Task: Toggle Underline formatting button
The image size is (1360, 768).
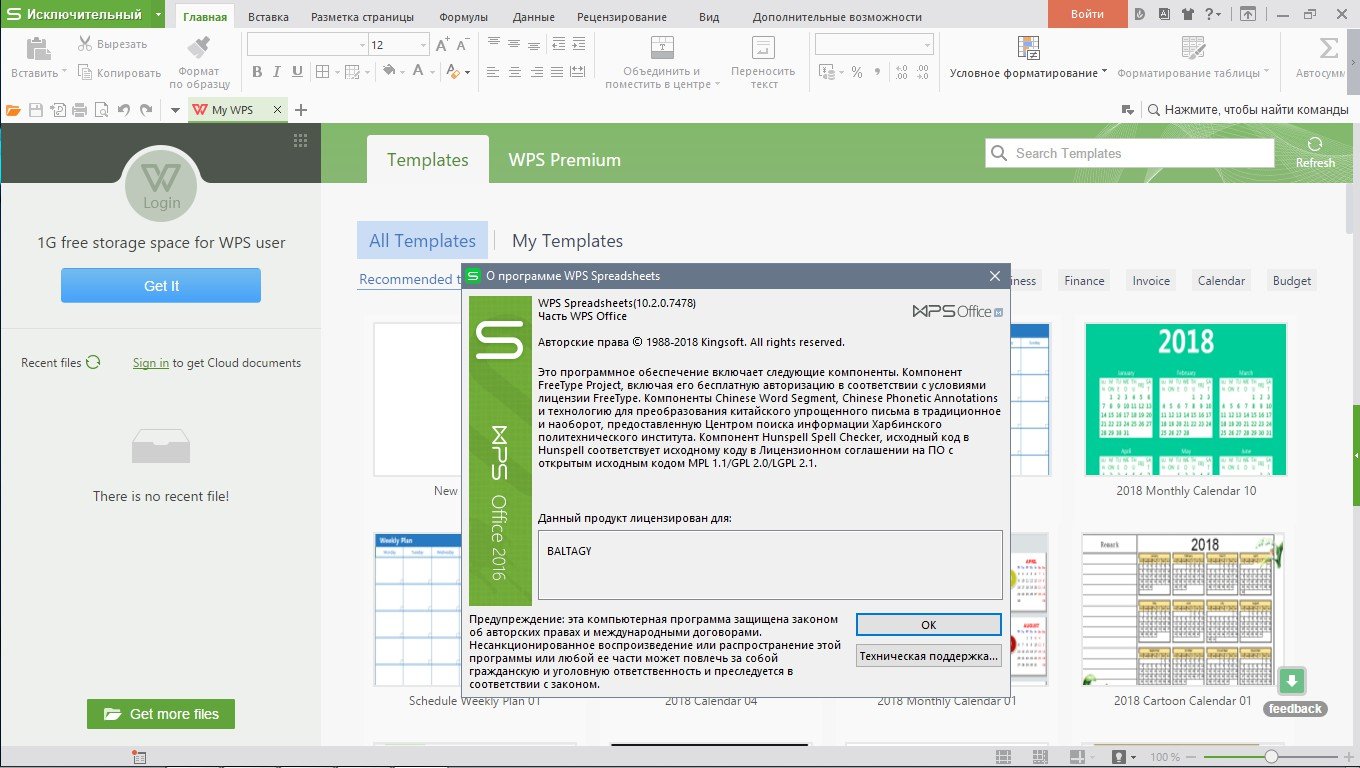Action: [297, 72]
